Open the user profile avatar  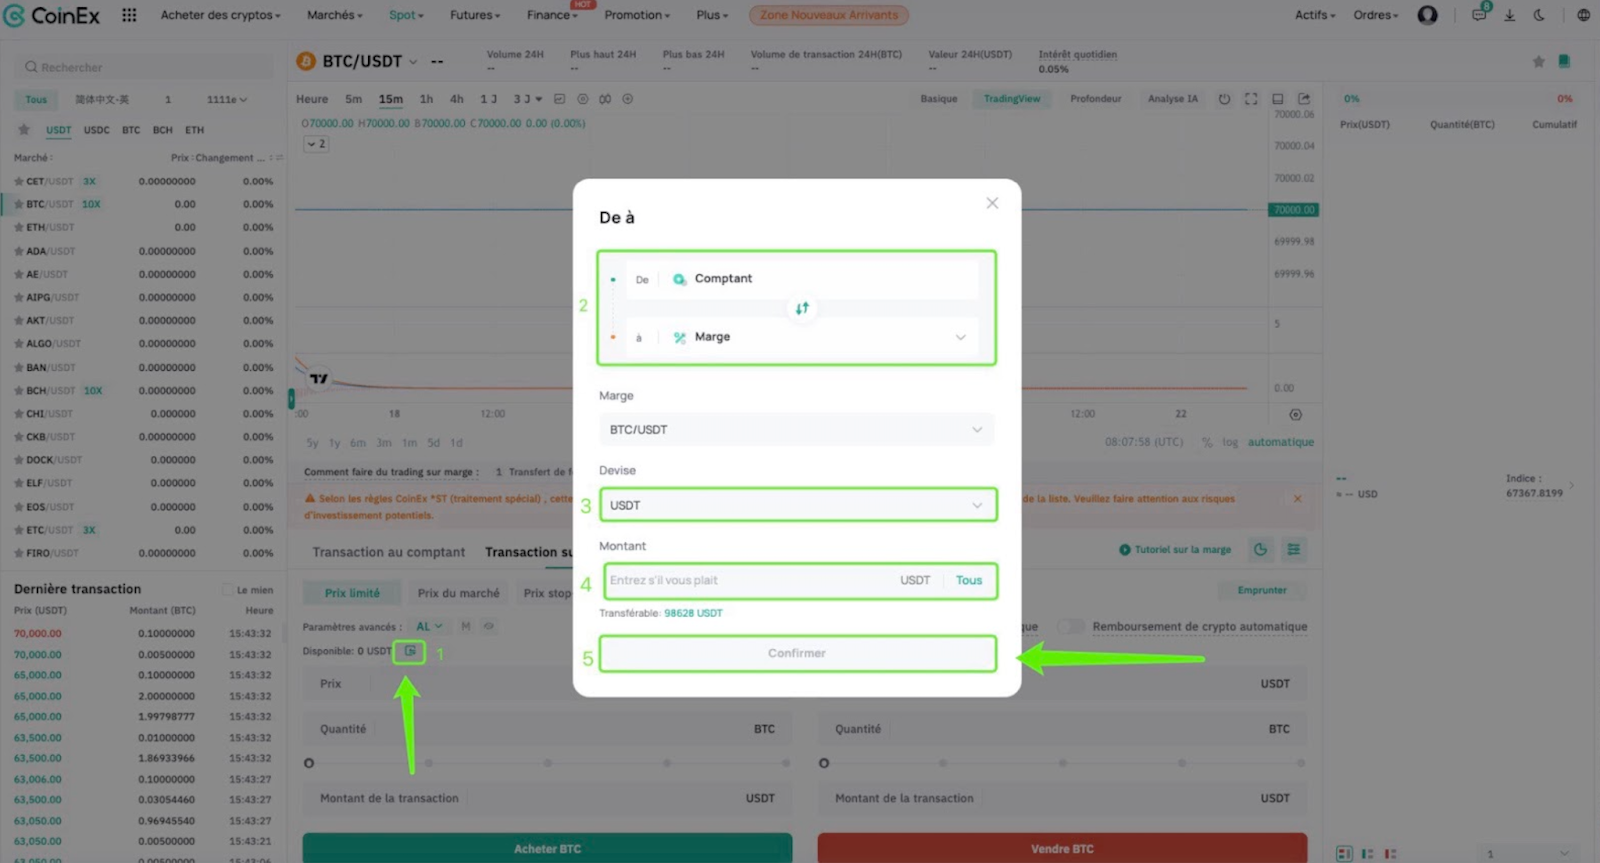point(1427,15)
